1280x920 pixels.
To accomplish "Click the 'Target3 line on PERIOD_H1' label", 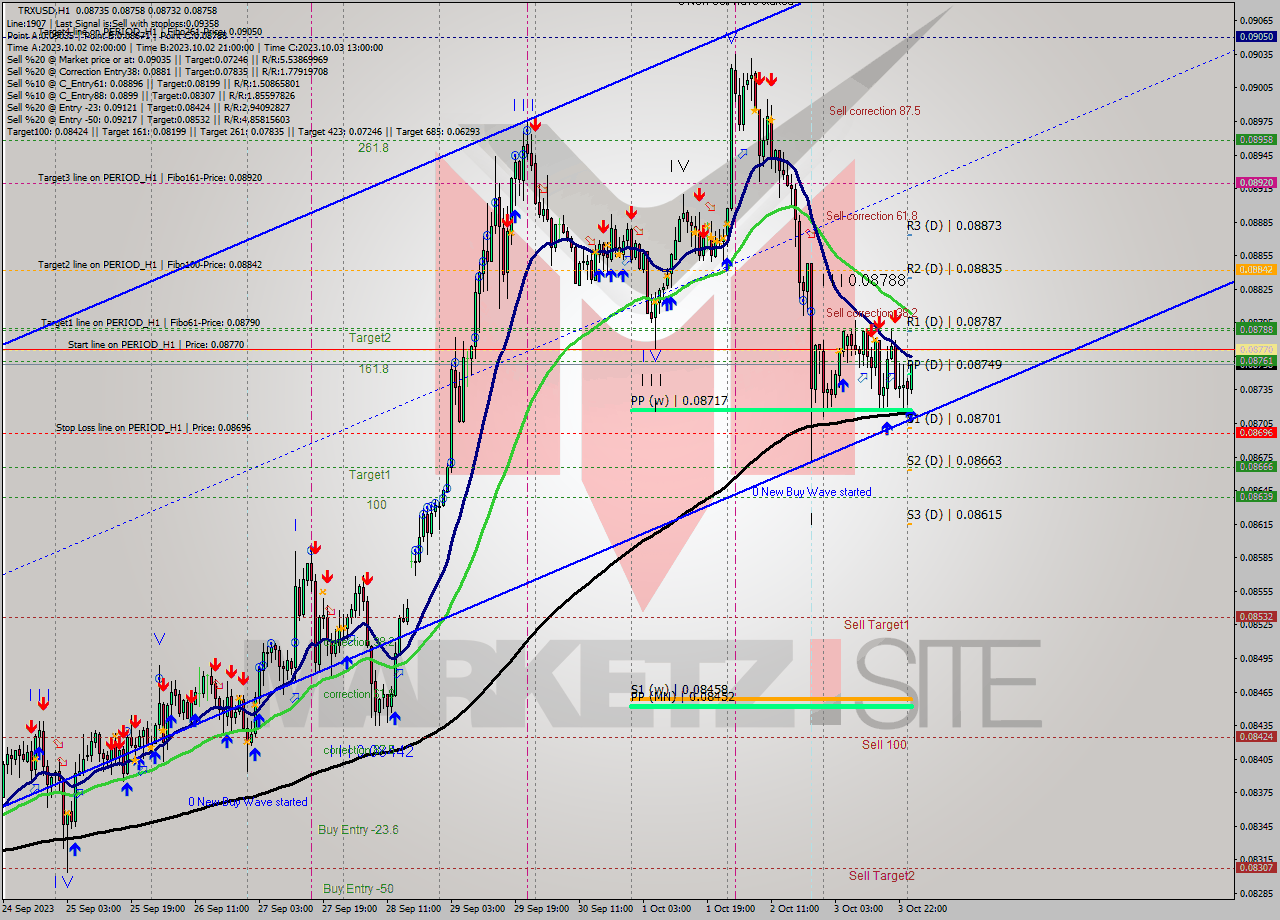I will coord(150,177).
